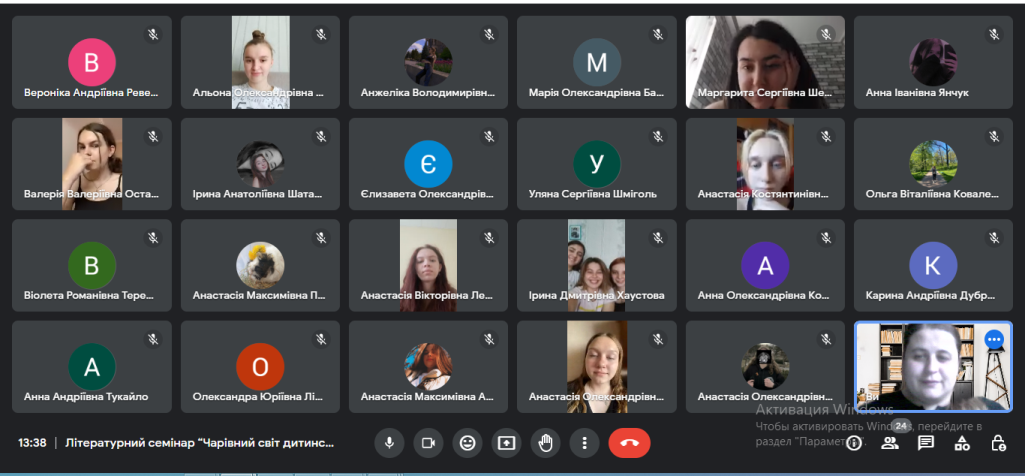Toggle the camera button in call controls
The height and width of the screenshot is (476, 1025).
click(428, 443)
